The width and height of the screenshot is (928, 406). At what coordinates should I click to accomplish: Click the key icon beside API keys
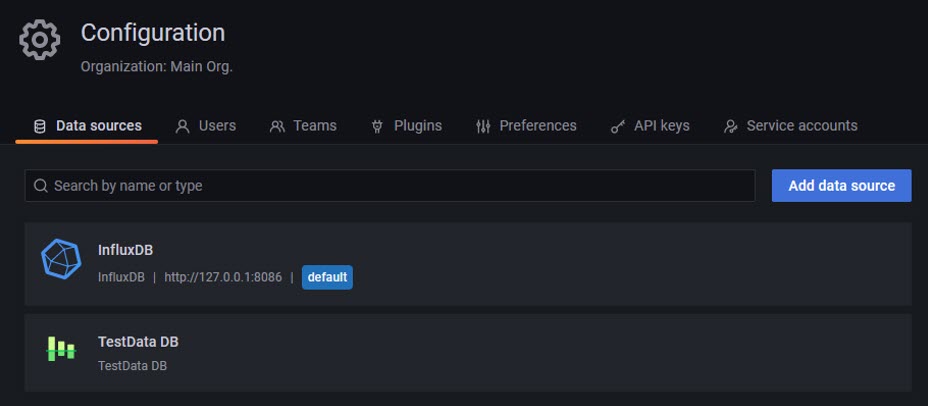pos(618,126)
